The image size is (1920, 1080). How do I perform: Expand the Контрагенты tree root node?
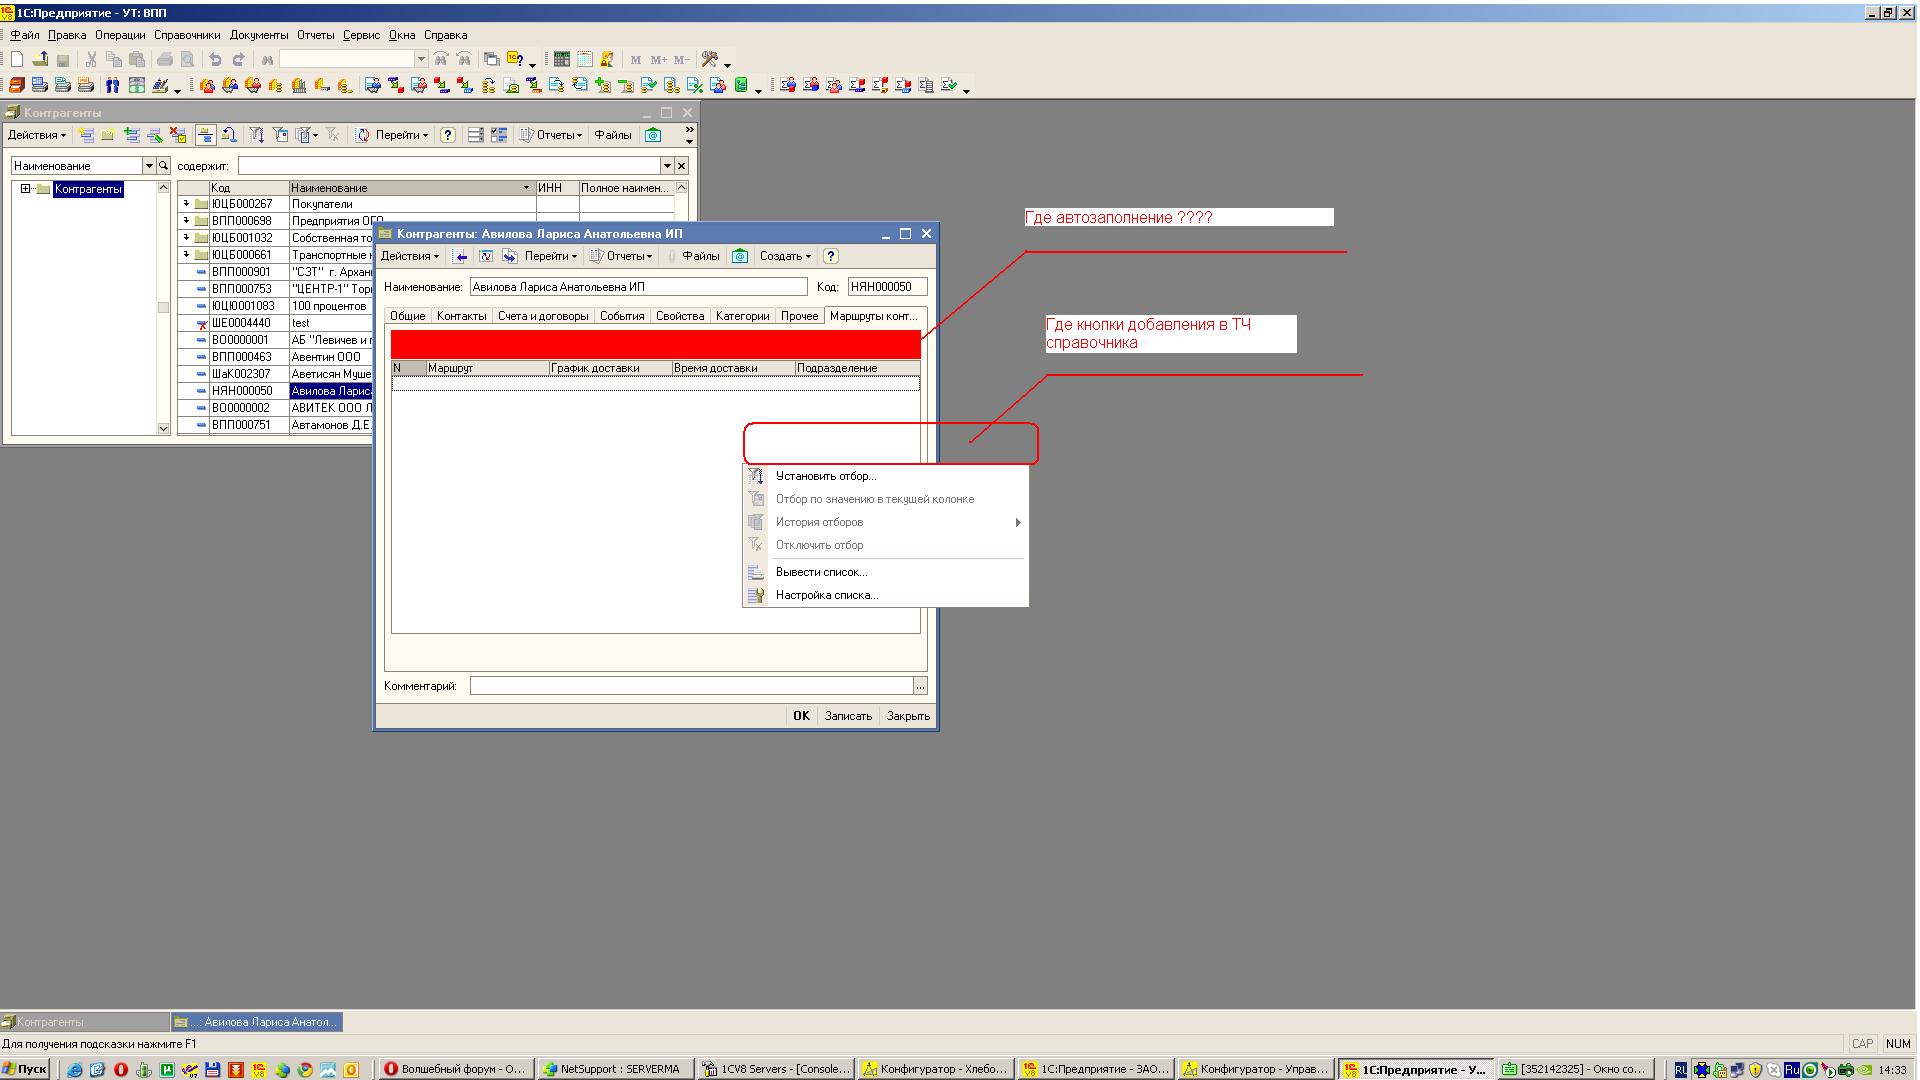[x=26, y=189]
